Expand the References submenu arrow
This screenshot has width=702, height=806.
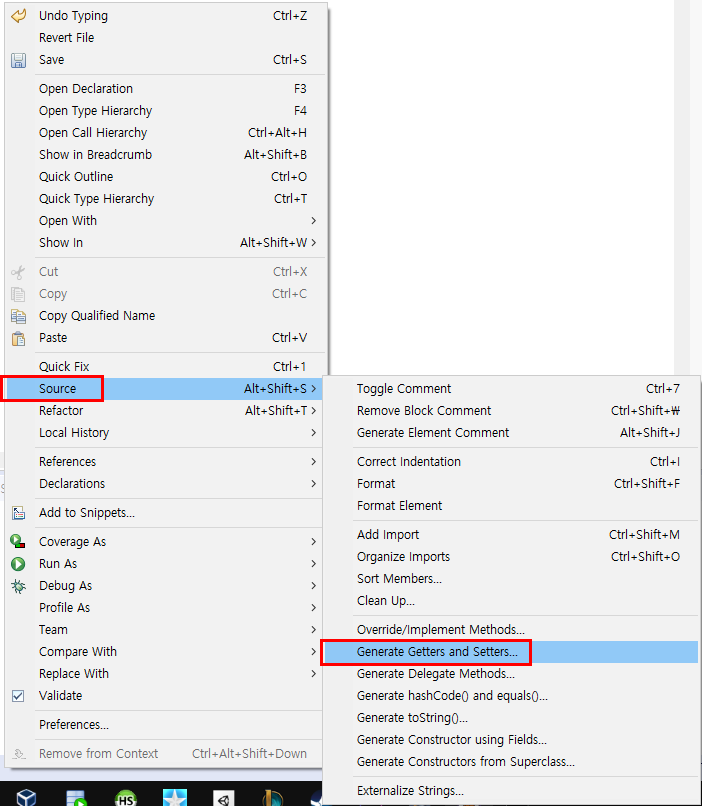tap(313, 462)
